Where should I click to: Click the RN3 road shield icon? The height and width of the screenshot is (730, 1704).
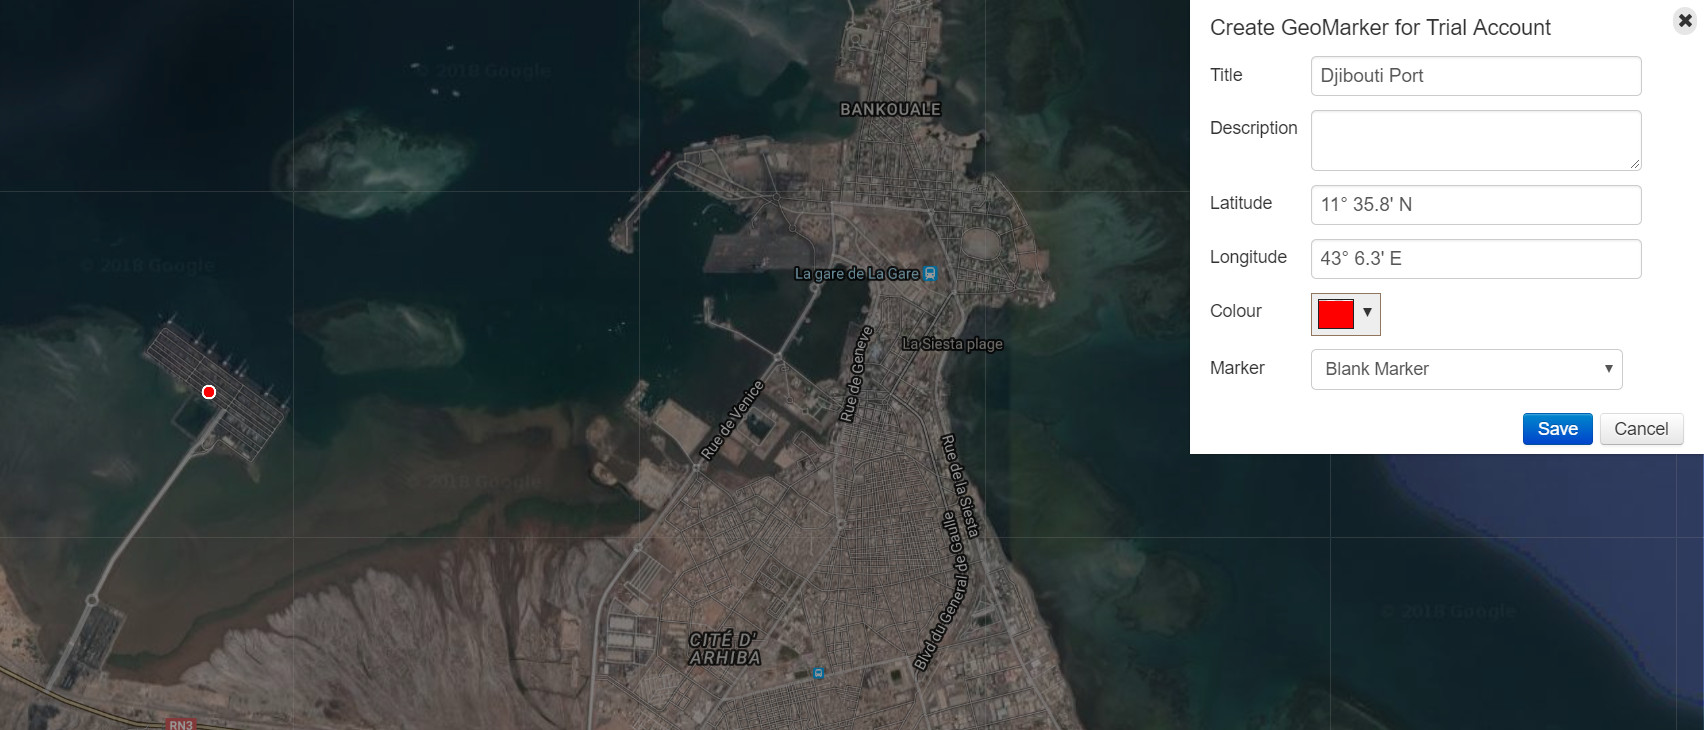(180, 724)
